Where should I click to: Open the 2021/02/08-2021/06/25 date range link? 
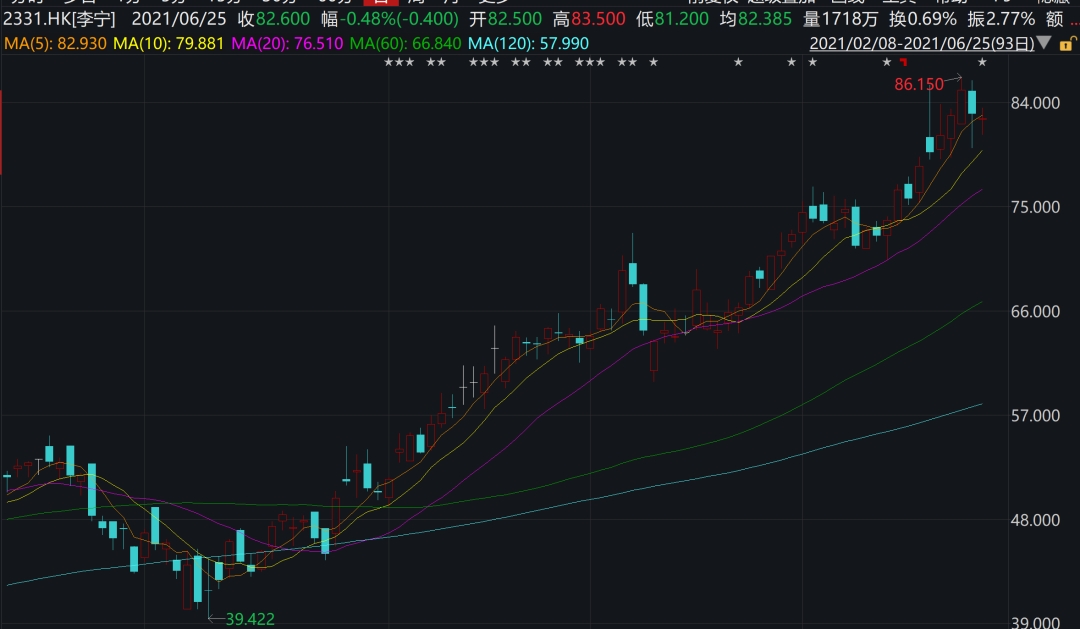920,43
